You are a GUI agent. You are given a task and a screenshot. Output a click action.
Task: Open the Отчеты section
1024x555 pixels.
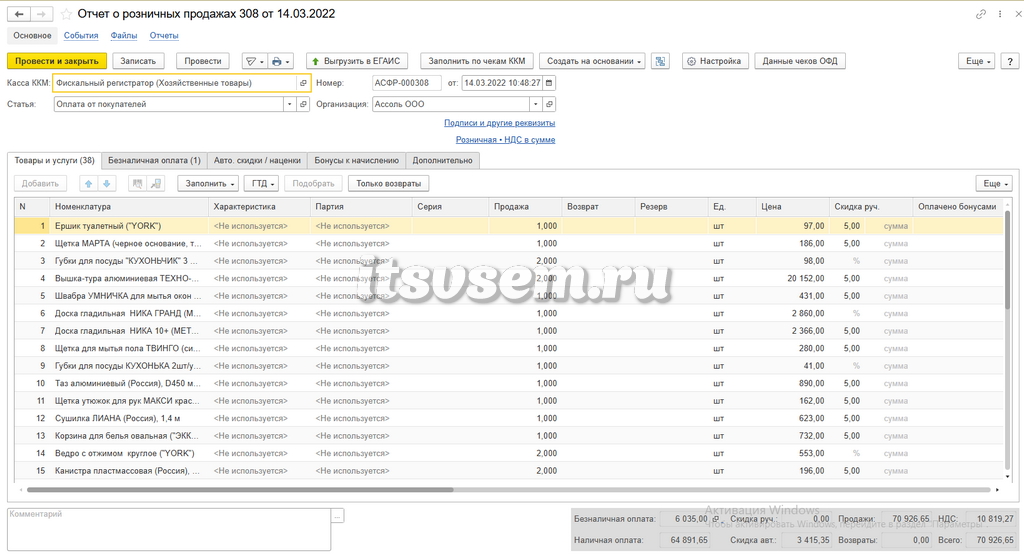pos(164,36)
